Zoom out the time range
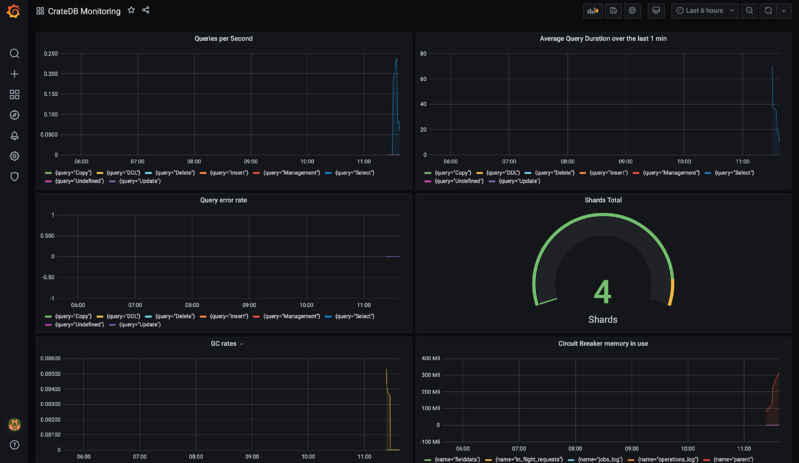Screen dimensions: 799x463 click(x=749, y=11)
